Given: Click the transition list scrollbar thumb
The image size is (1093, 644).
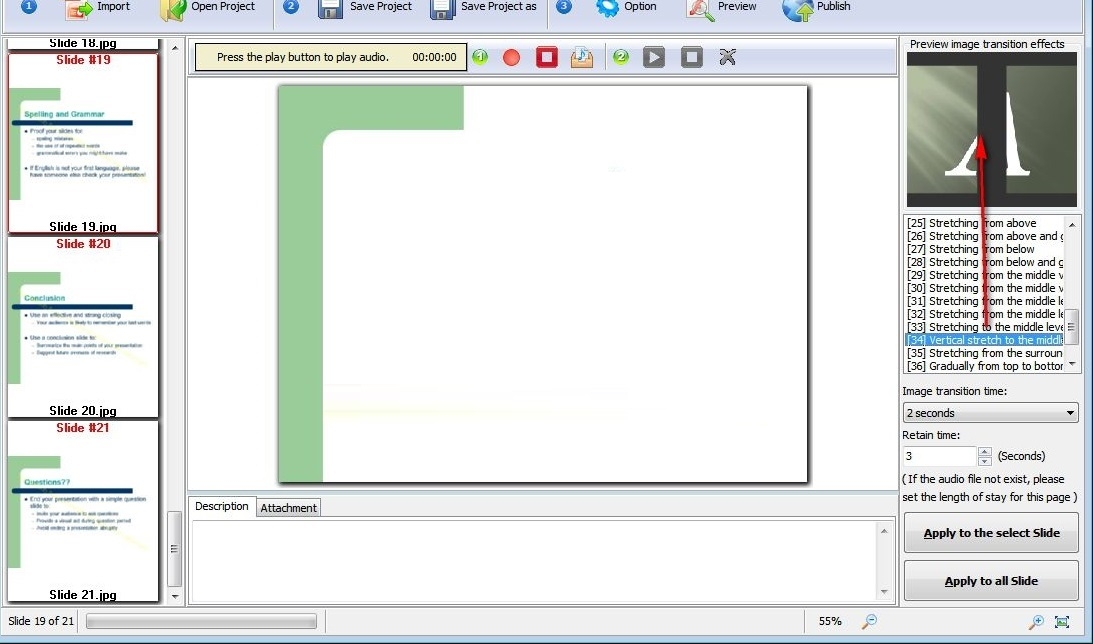Looking at the screenshot, I should (1072, 328).
